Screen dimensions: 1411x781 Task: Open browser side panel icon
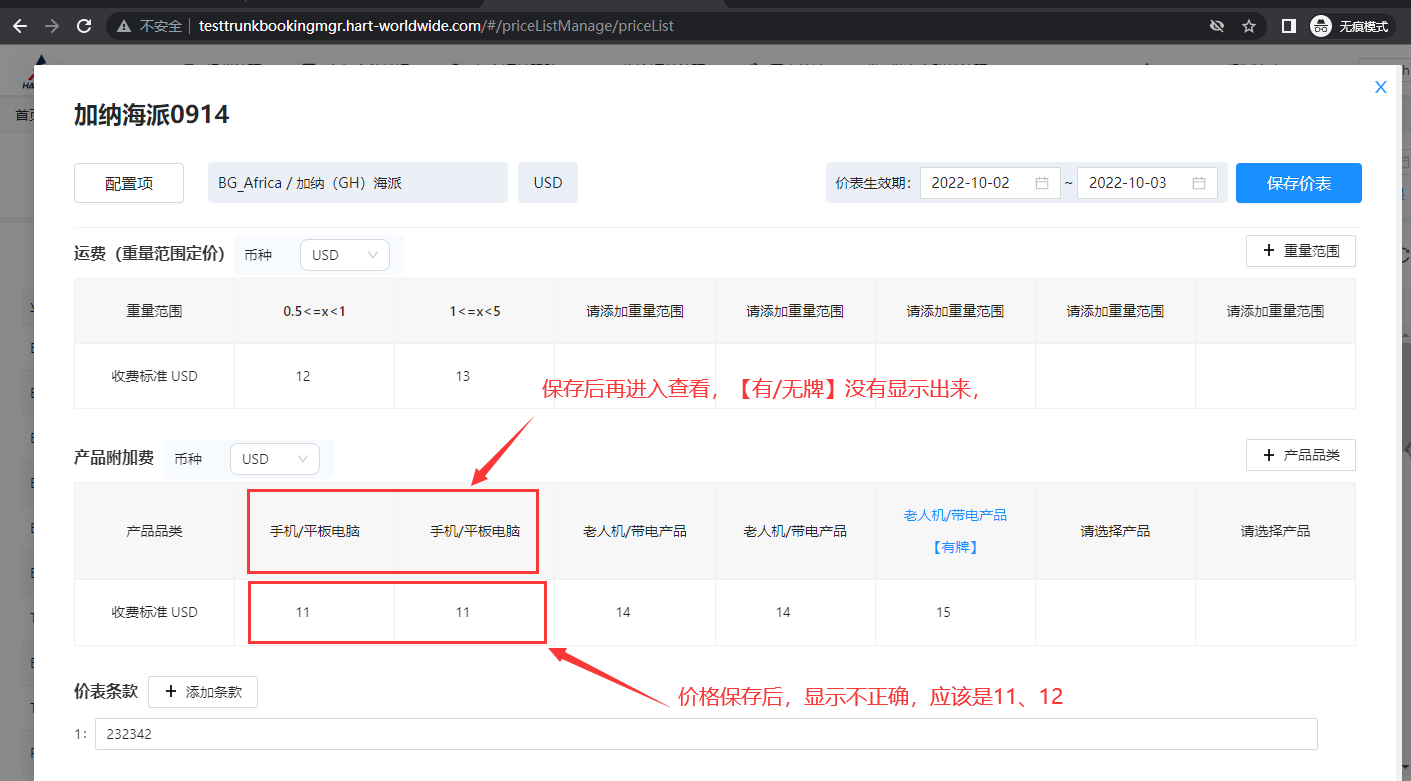coord(1289,26)
